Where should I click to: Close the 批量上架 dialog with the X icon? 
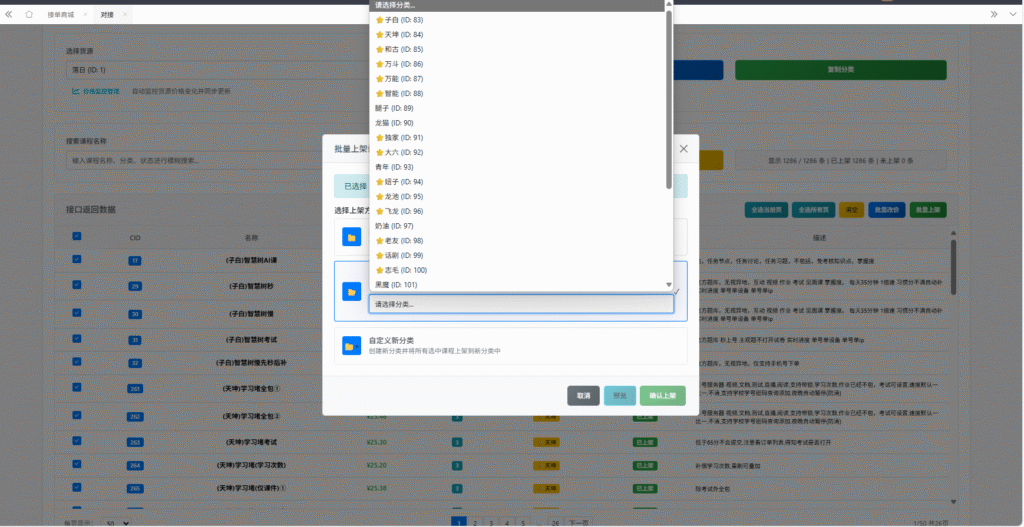[684, 148]
